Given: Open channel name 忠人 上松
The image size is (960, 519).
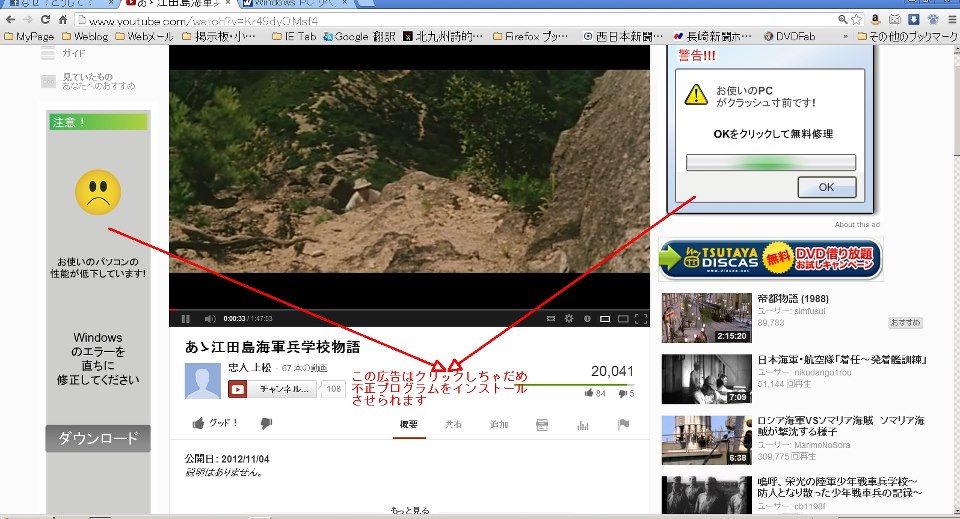Looking at the screenshot, I should coord(250,367).
